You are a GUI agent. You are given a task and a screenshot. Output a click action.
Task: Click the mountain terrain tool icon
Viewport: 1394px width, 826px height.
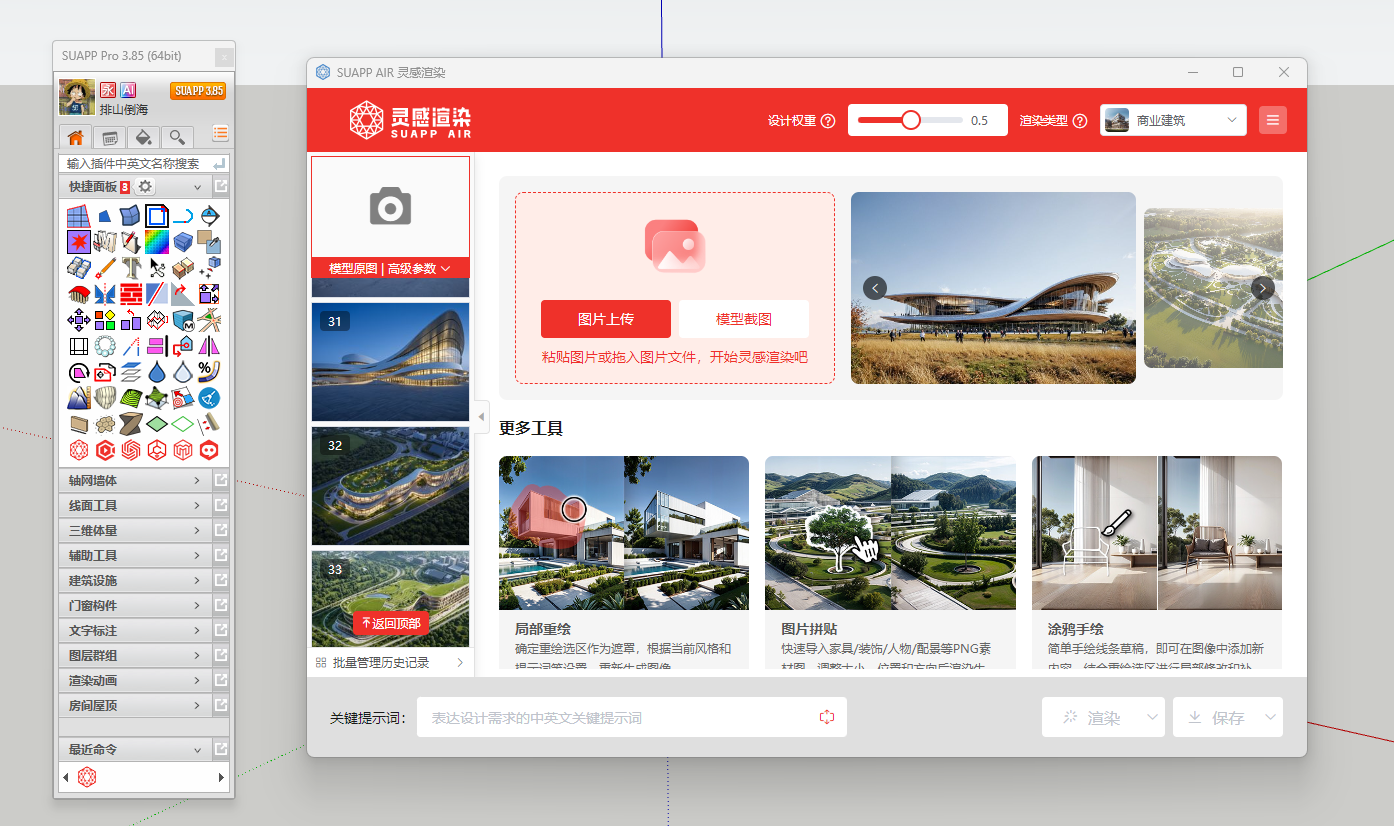pos(79,399)
